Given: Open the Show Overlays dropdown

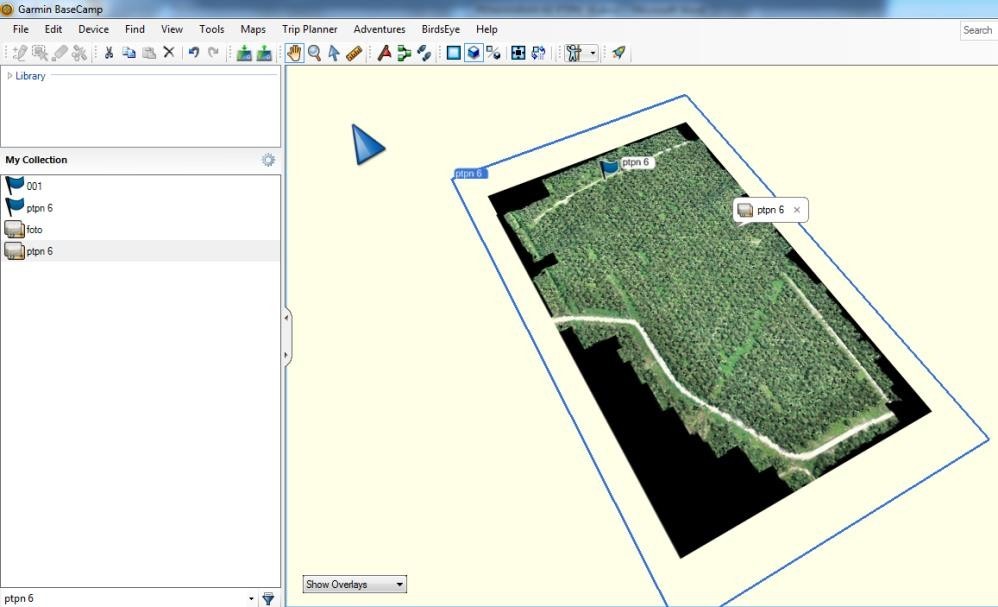Looking at the screenshot, I should click(x=355, y=584).
